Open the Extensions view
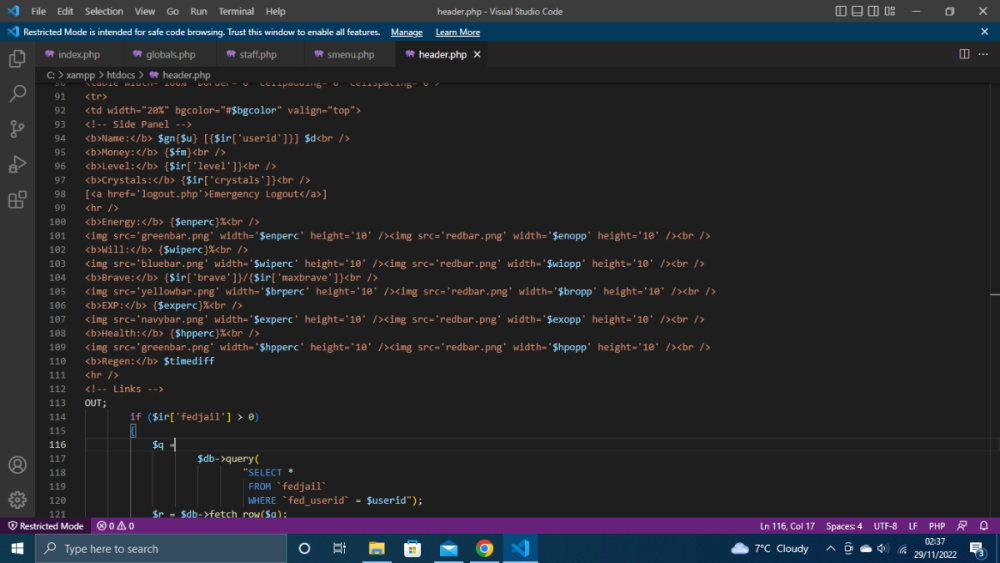Viewport: 1000px width, 563px height. 17,200
